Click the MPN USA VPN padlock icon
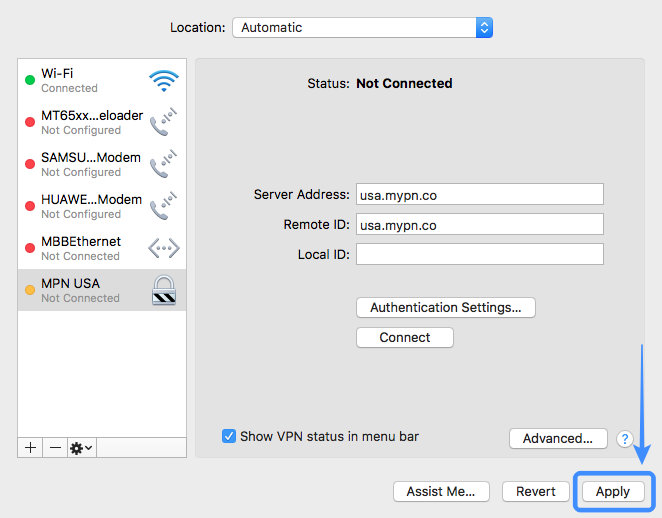The image size is (662, 518). (164, 290)
